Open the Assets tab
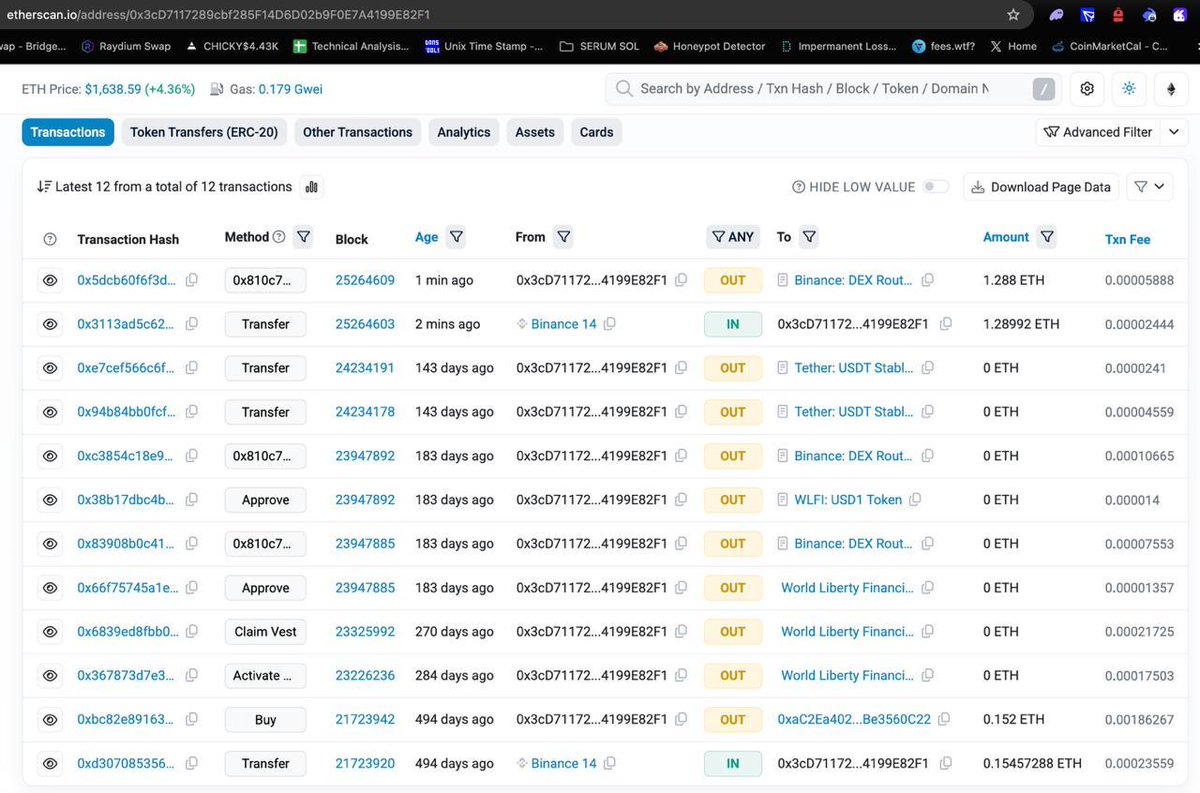Screen dimensions: 1200x793 (535, 132)
